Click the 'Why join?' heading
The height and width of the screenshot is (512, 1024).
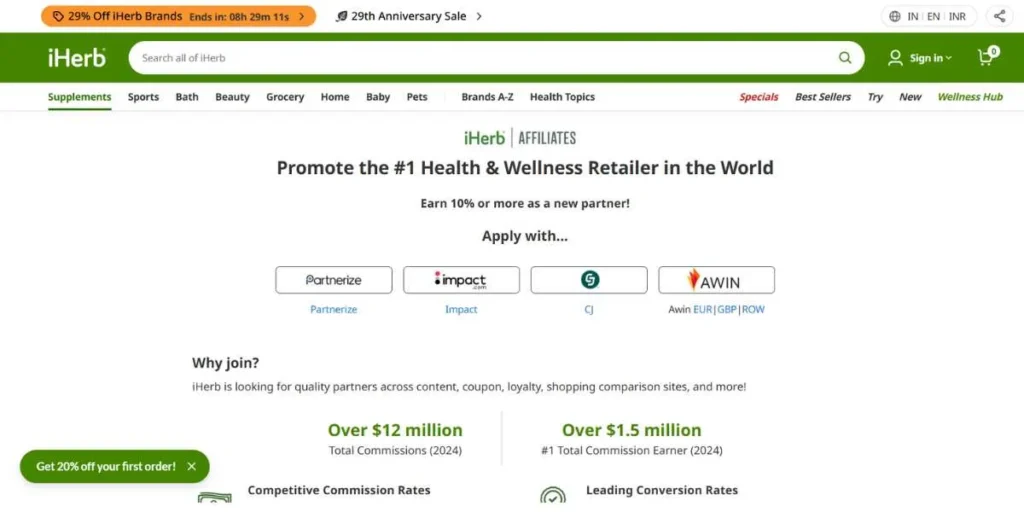pos(225,362)
